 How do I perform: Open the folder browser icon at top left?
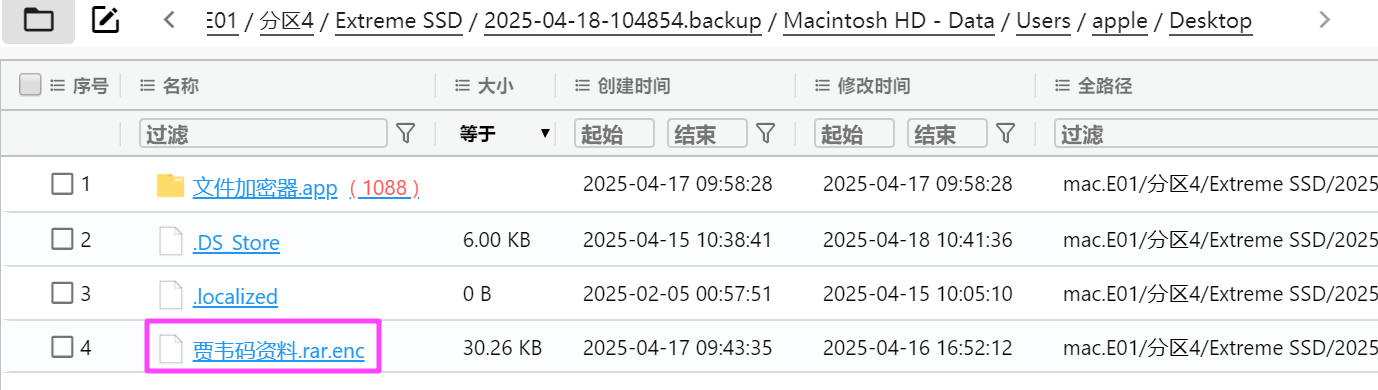[38, 19]
